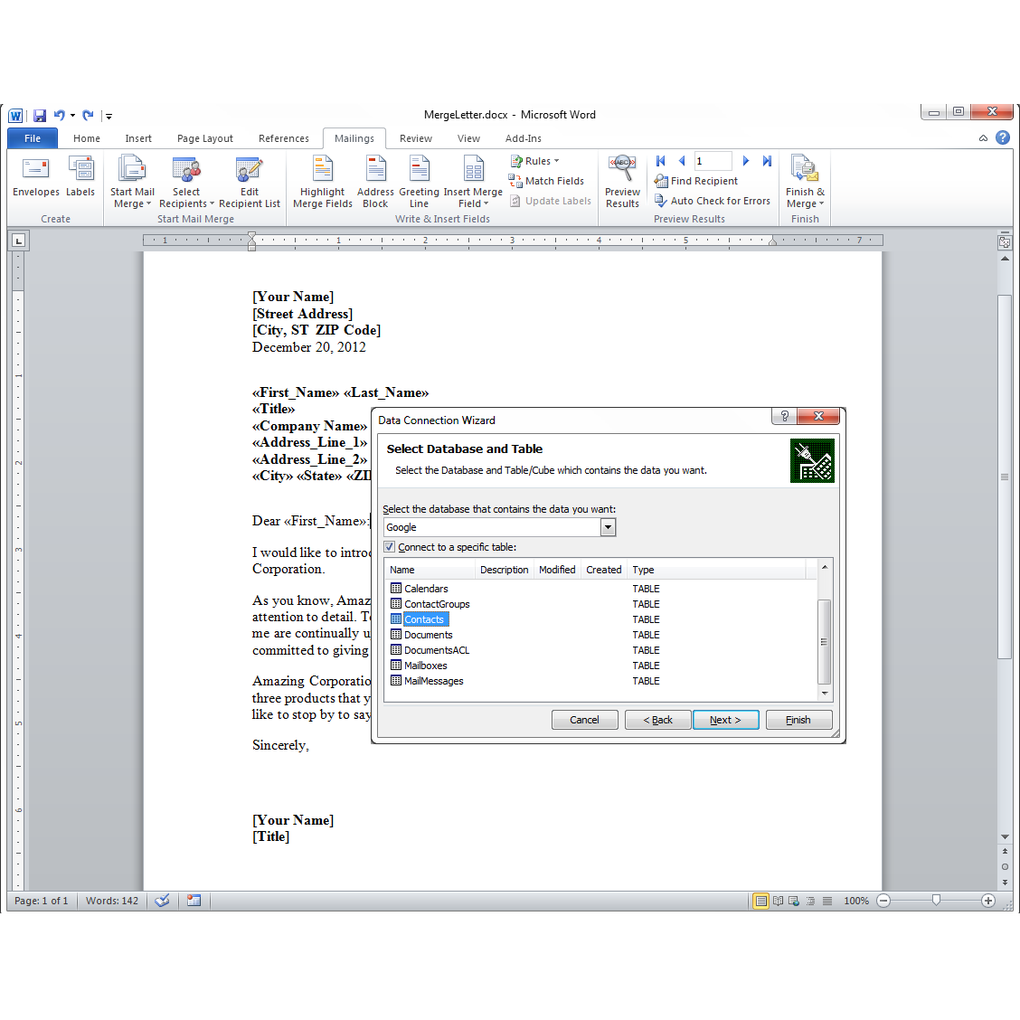Open Select Recipients dropdown
This screenshot has width=1020, height=1020.
[x=186, y=181]
